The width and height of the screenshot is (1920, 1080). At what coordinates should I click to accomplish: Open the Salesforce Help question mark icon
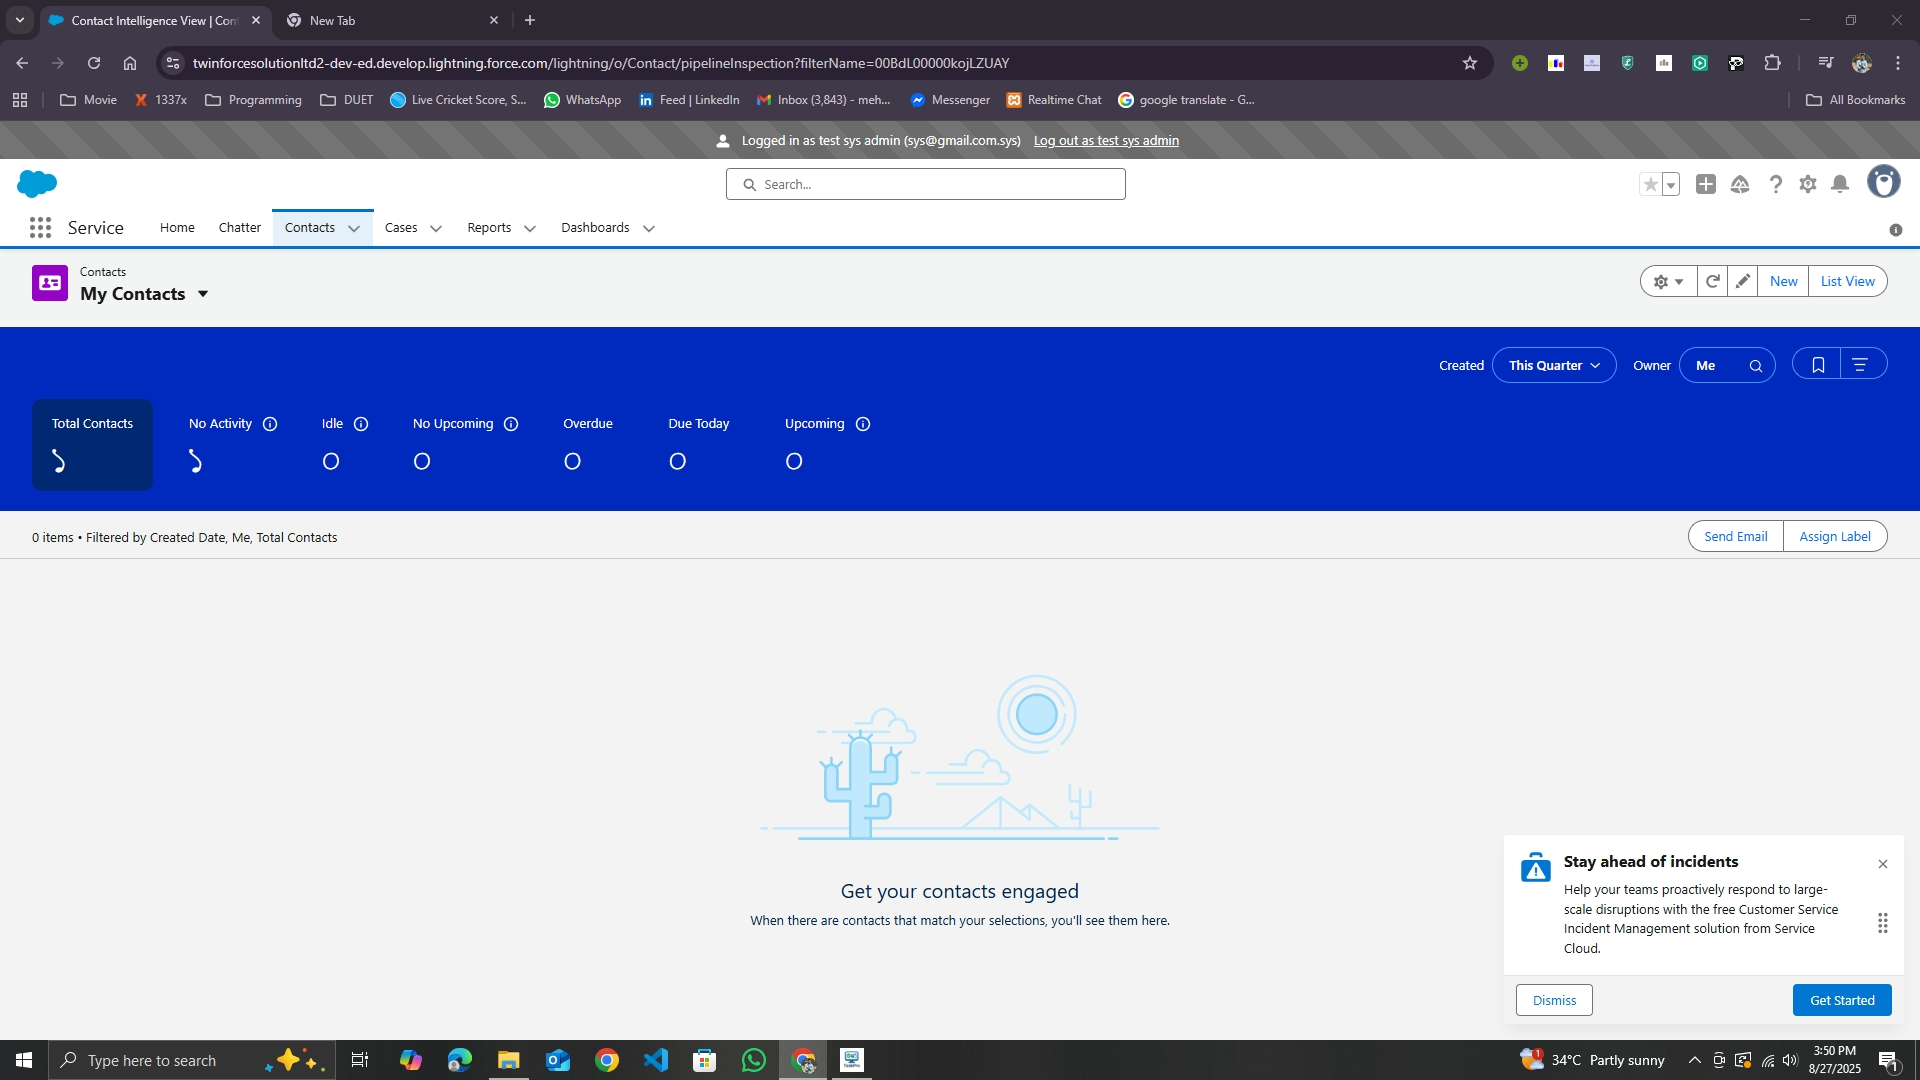pyautogui.click(x=1775, y=185)
